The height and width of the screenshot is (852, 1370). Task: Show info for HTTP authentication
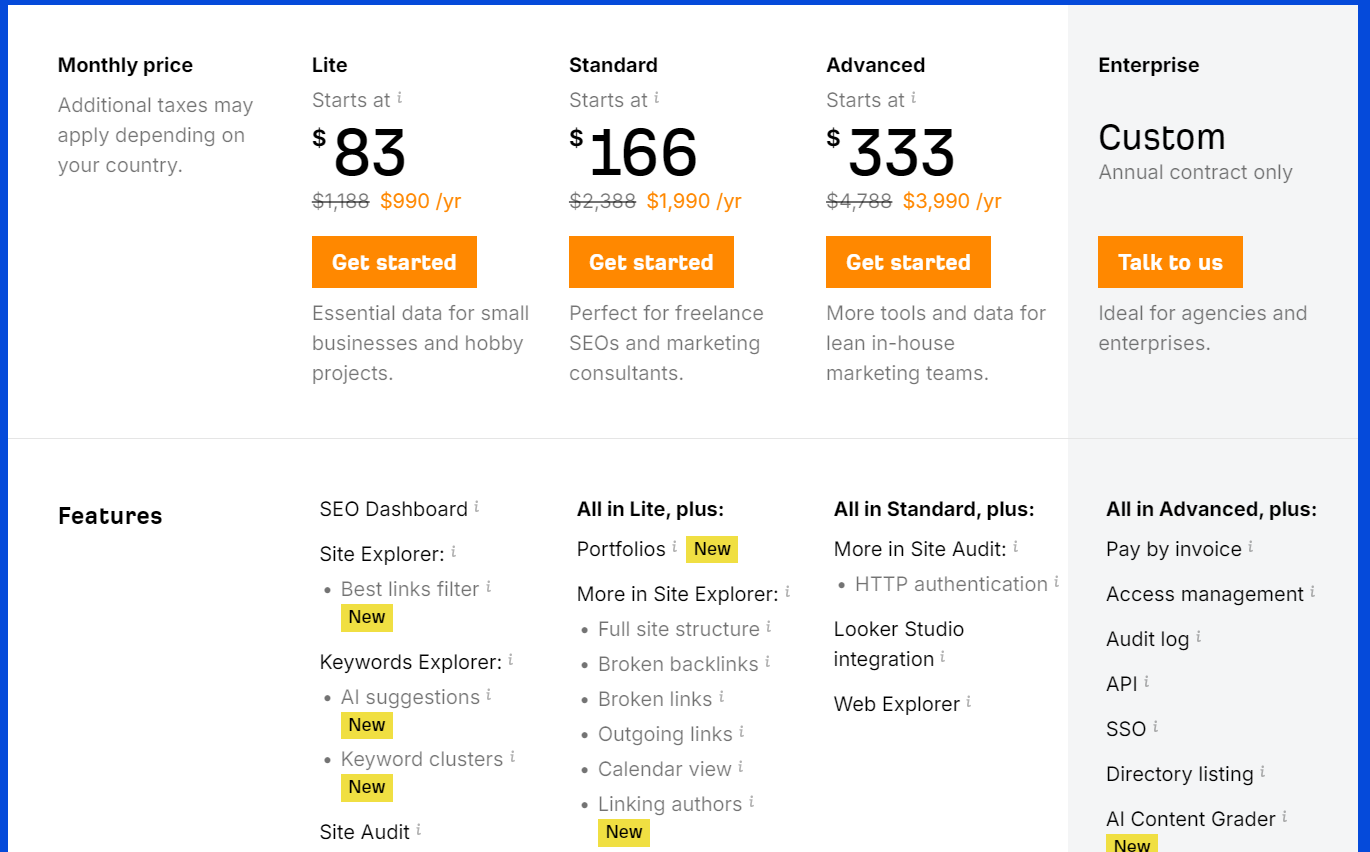click(x=1056, y=582)
